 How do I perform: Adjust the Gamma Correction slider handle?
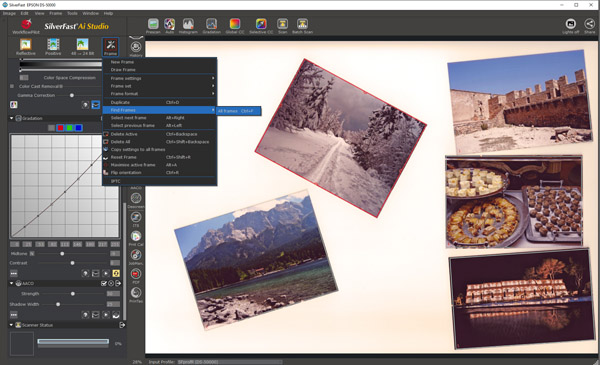(x=72, y=95)
